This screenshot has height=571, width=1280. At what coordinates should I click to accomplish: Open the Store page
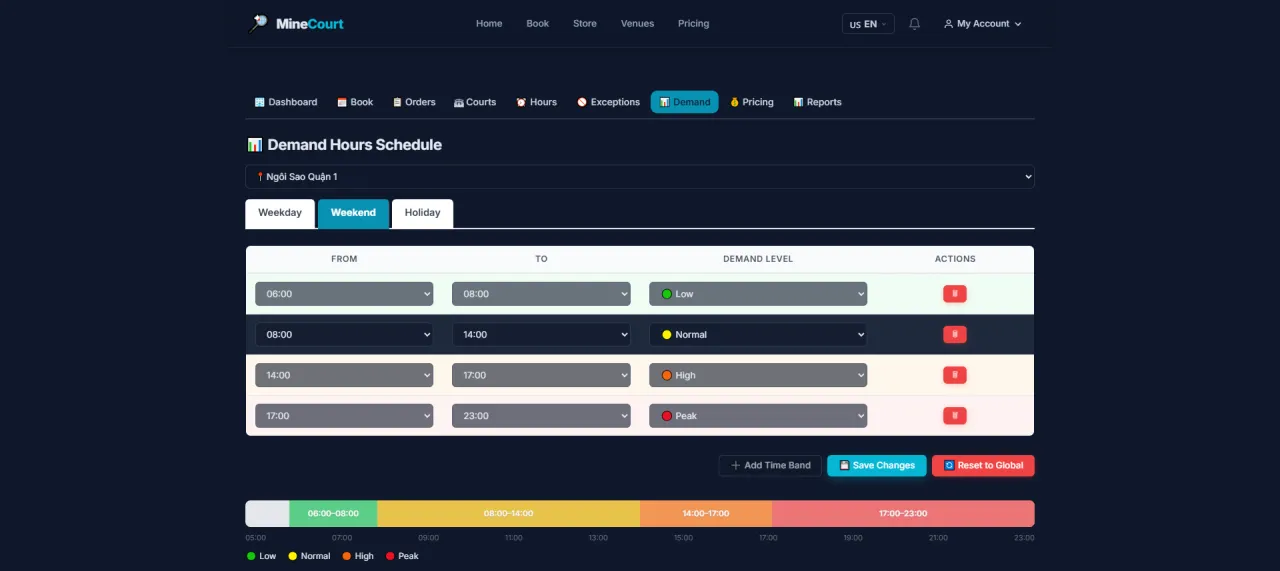585,24
